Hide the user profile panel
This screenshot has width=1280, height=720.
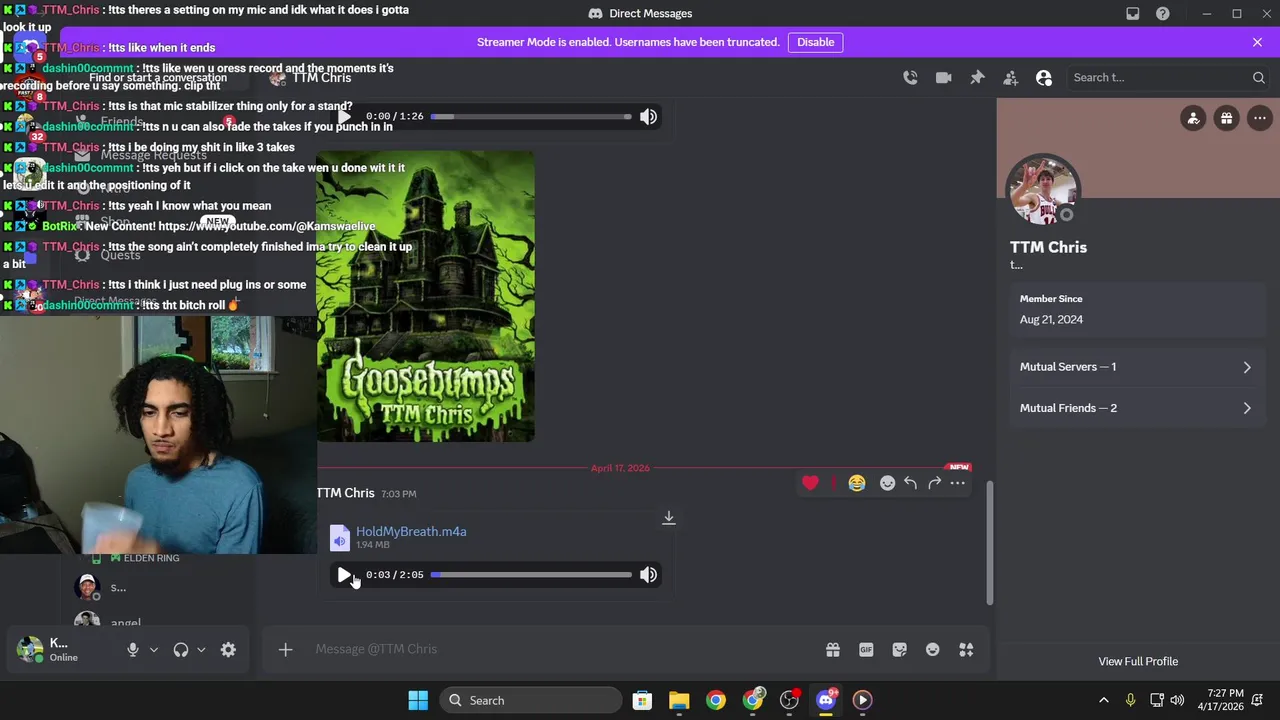click(x=1044, y=77)
